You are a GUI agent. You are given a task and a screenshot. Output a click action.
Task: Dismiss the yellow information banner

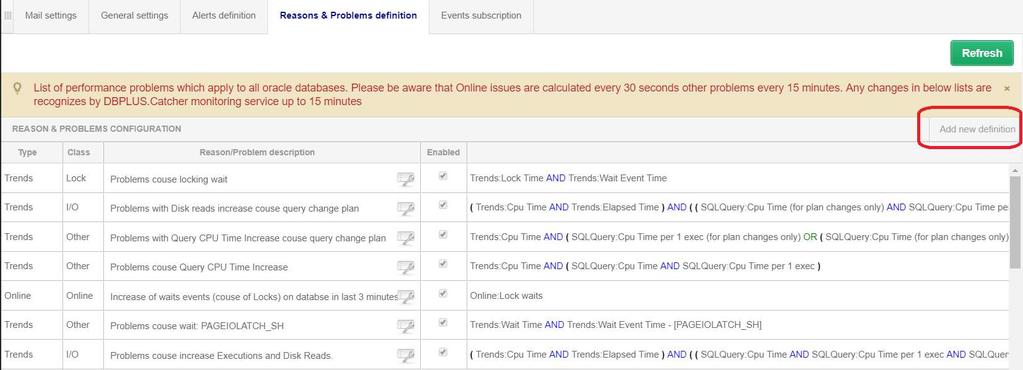click(x=1007, y=88)
